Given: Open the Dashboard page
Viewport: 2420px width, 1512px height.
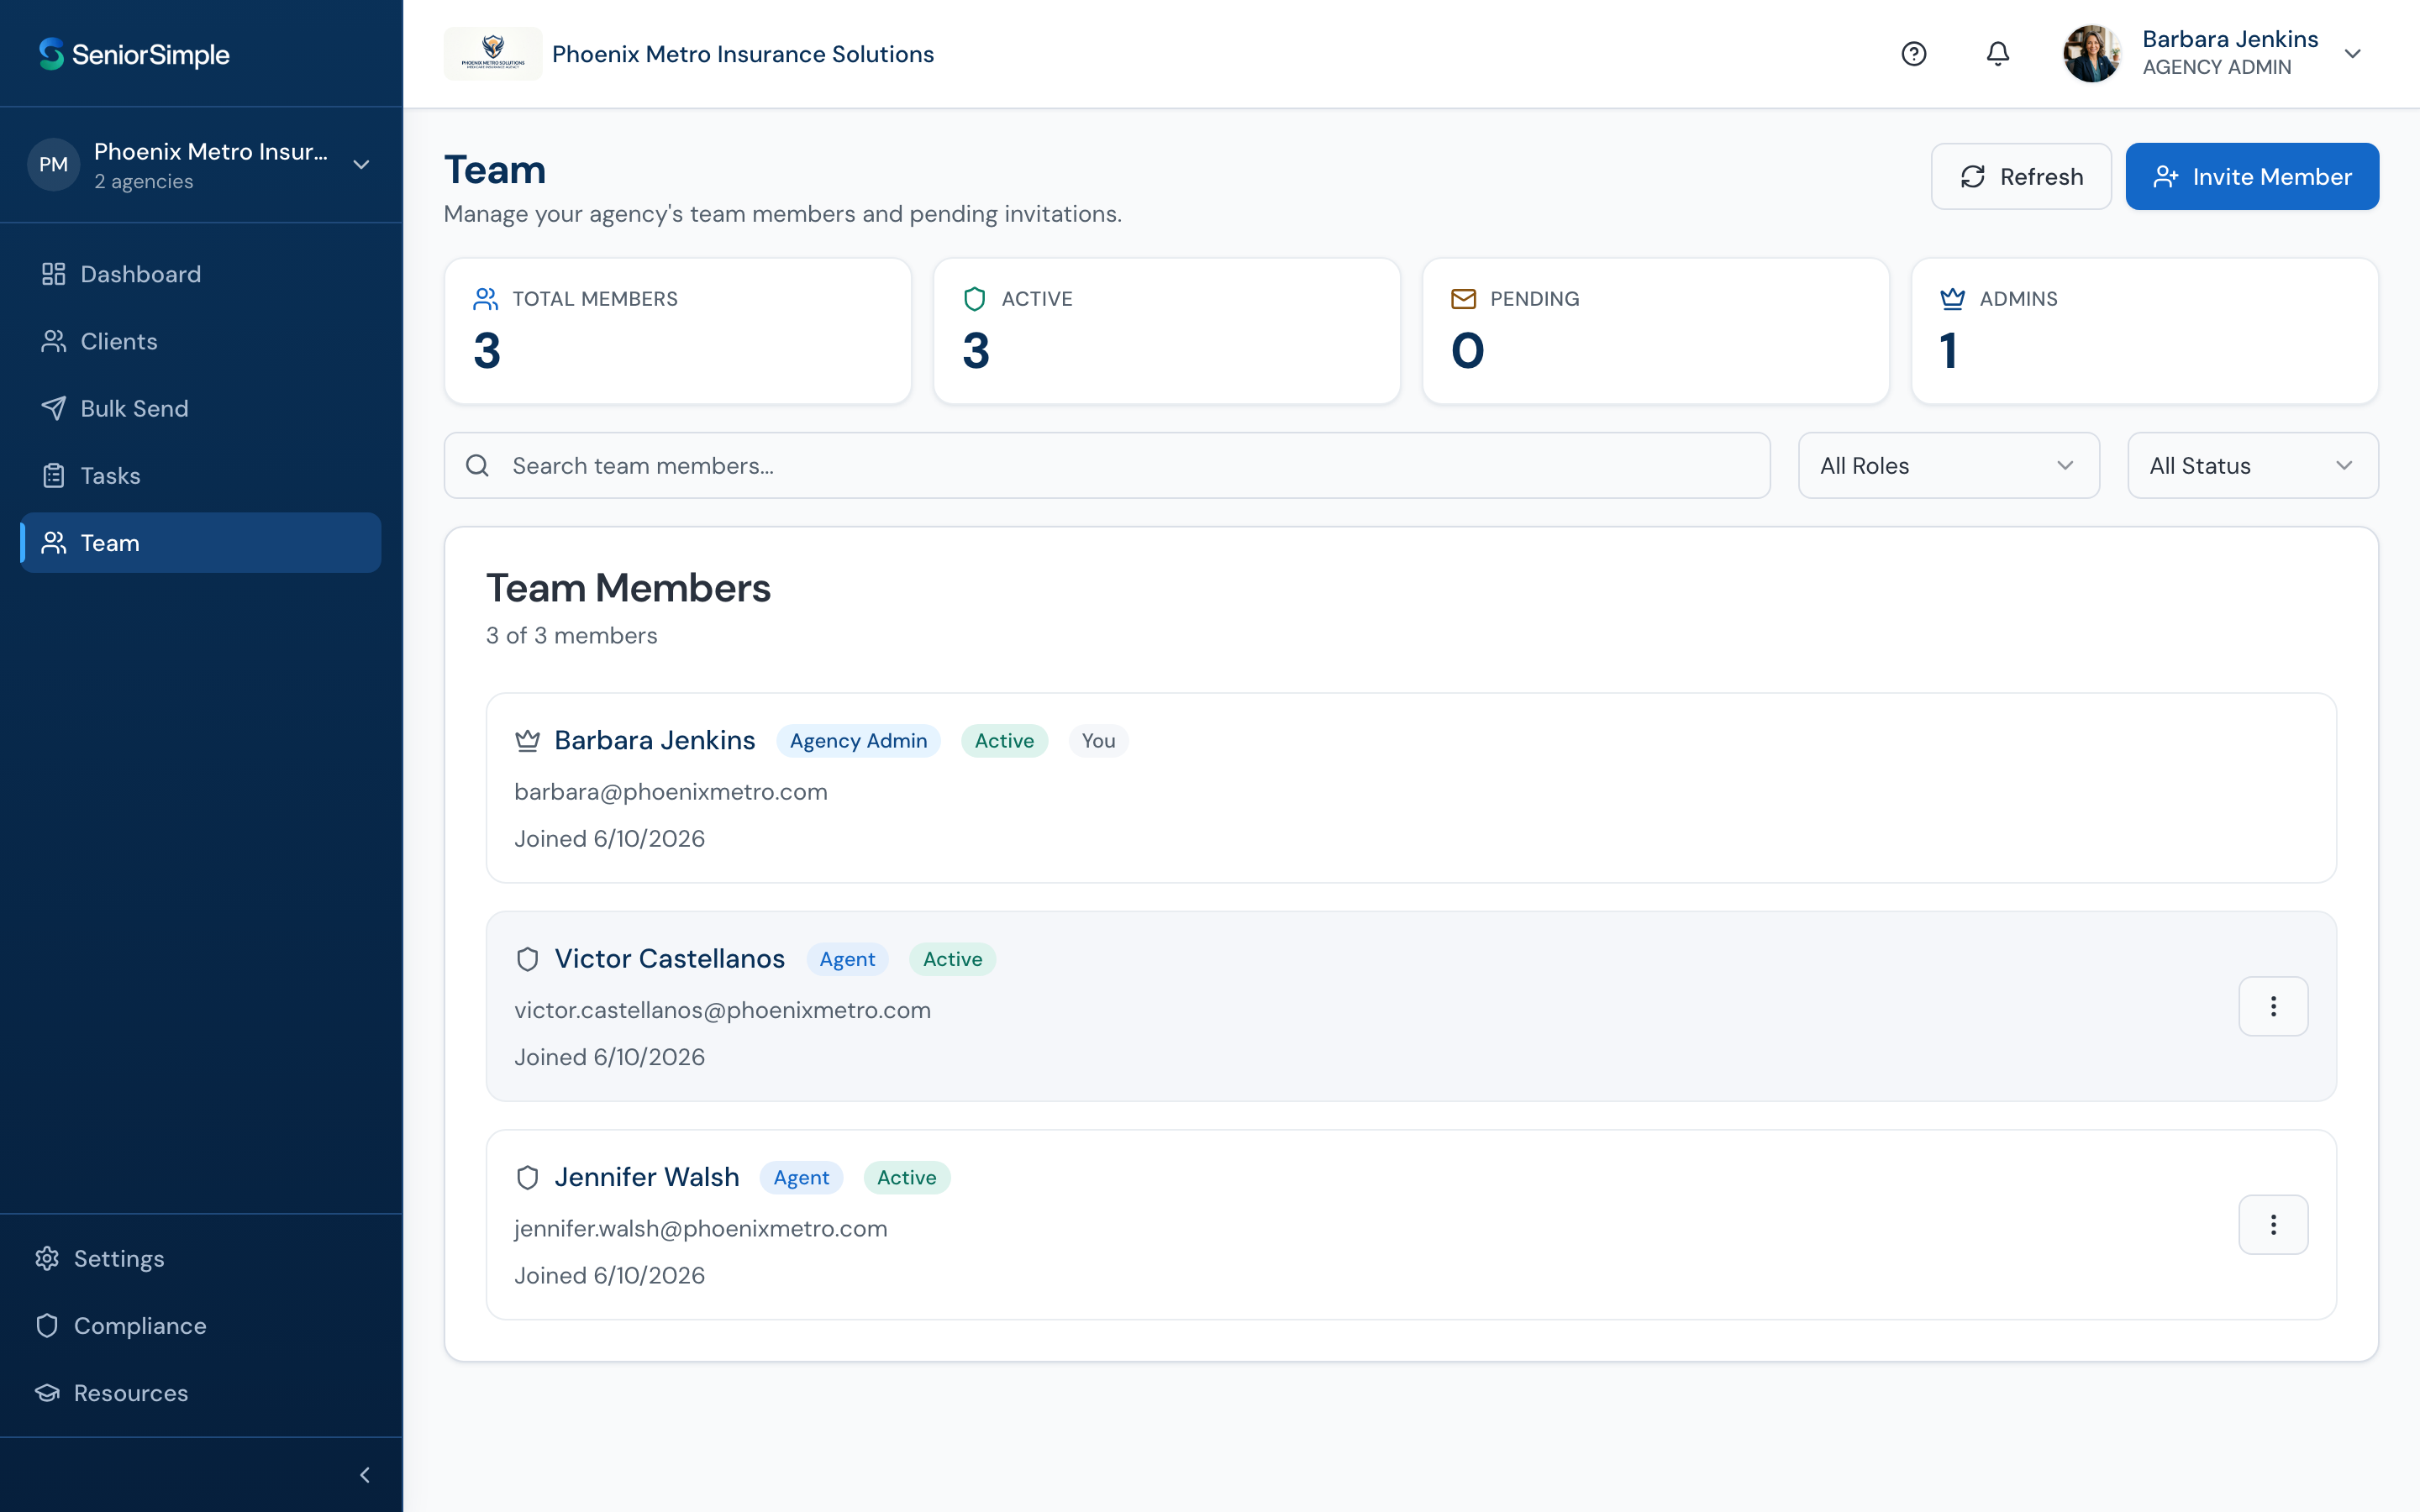Looking at the screenshot, I should 201,274.
